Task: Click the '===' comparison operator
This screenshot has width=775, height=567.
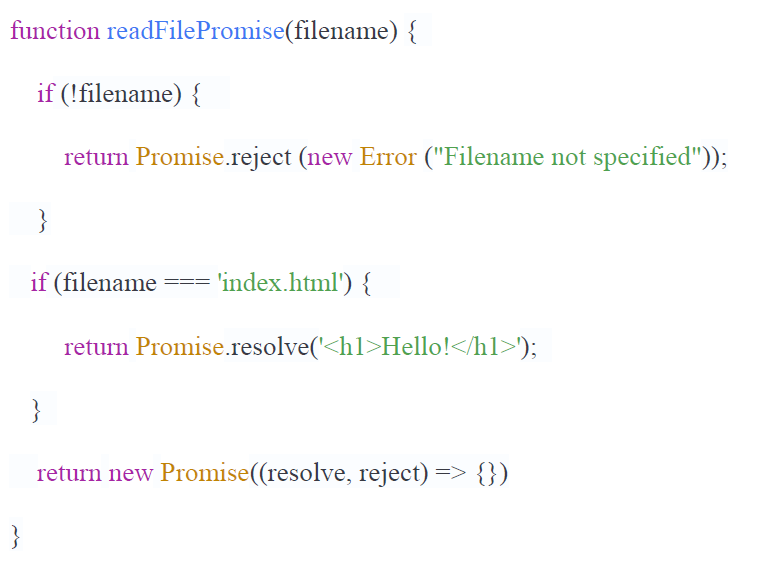Action: (x=187, y=283)
